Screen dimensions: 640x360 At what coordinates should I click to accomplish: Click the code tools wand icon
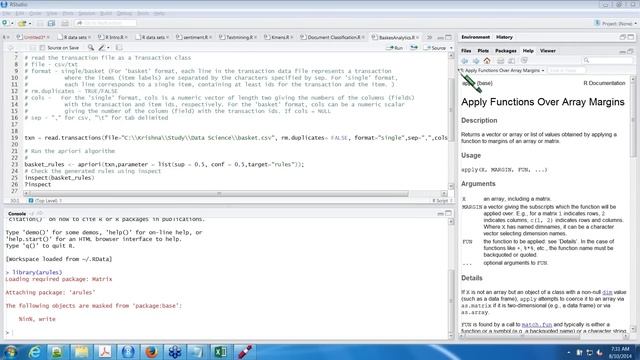click(102, 48)
